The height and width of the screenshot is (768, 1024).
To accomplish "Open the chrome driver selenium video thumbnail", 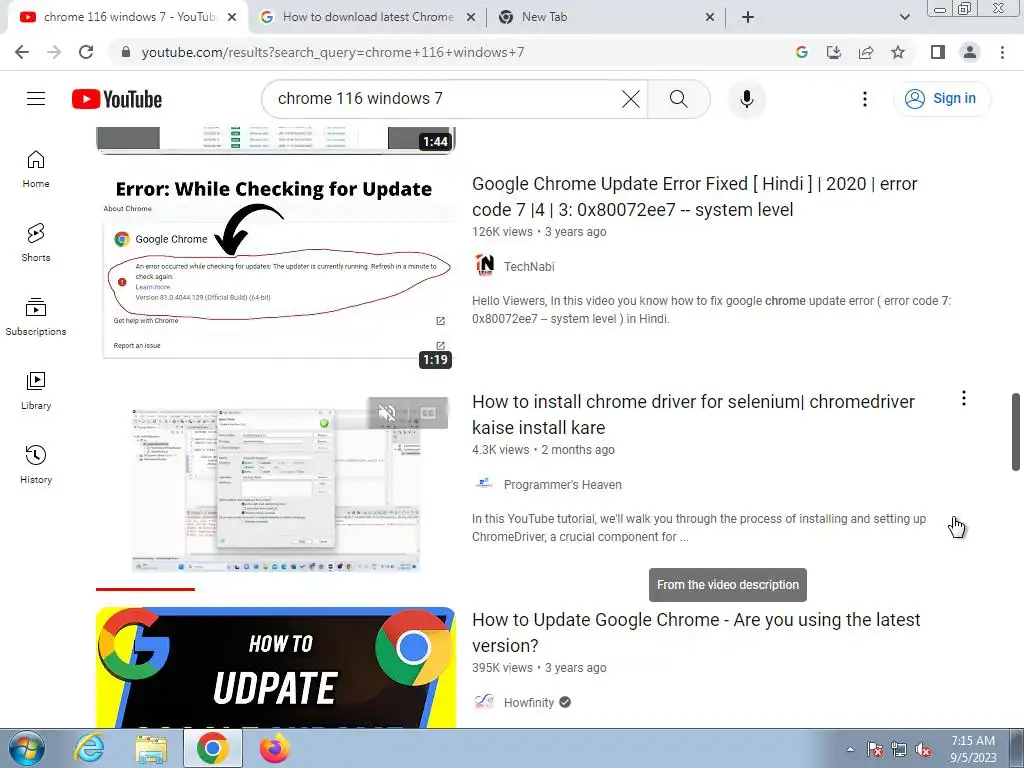I will tap(276, 488).
